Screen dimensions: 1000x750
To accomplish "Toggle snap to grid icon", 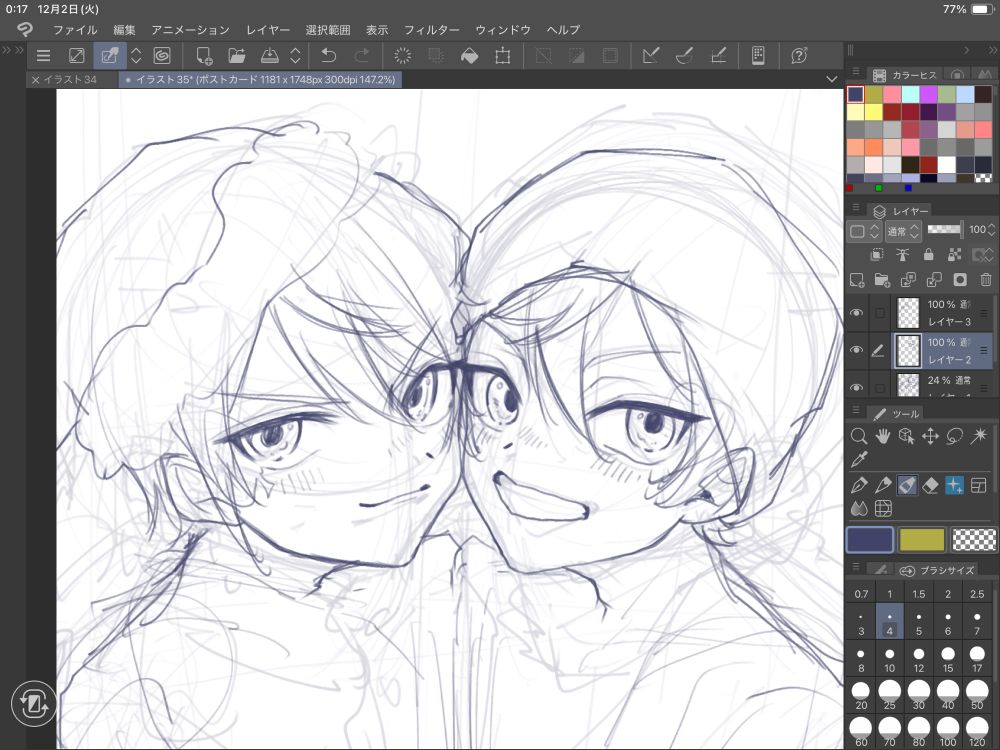I will click(x=718, y=56).
